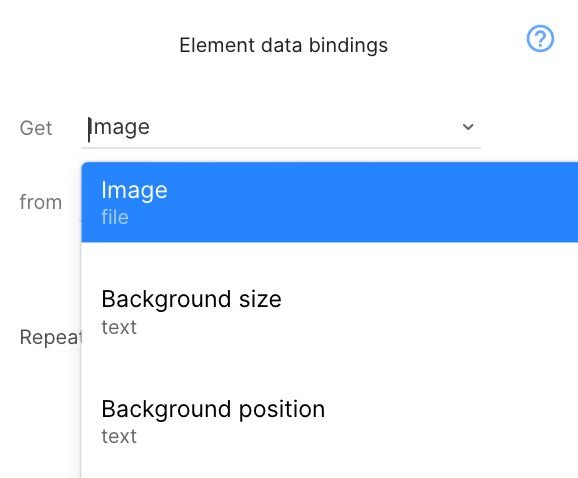
Task: Click the words 'Background position' in the list
Action: (213, 409)
